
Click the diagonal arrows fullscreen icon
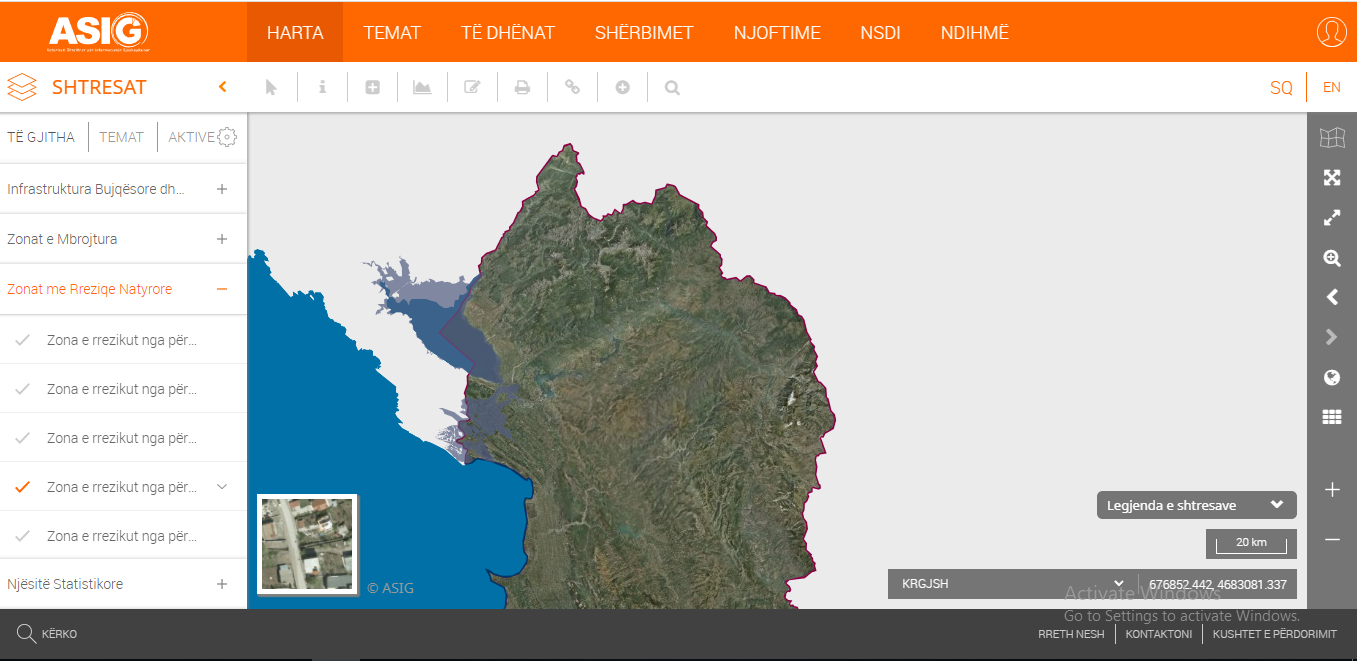(1332, 217)
